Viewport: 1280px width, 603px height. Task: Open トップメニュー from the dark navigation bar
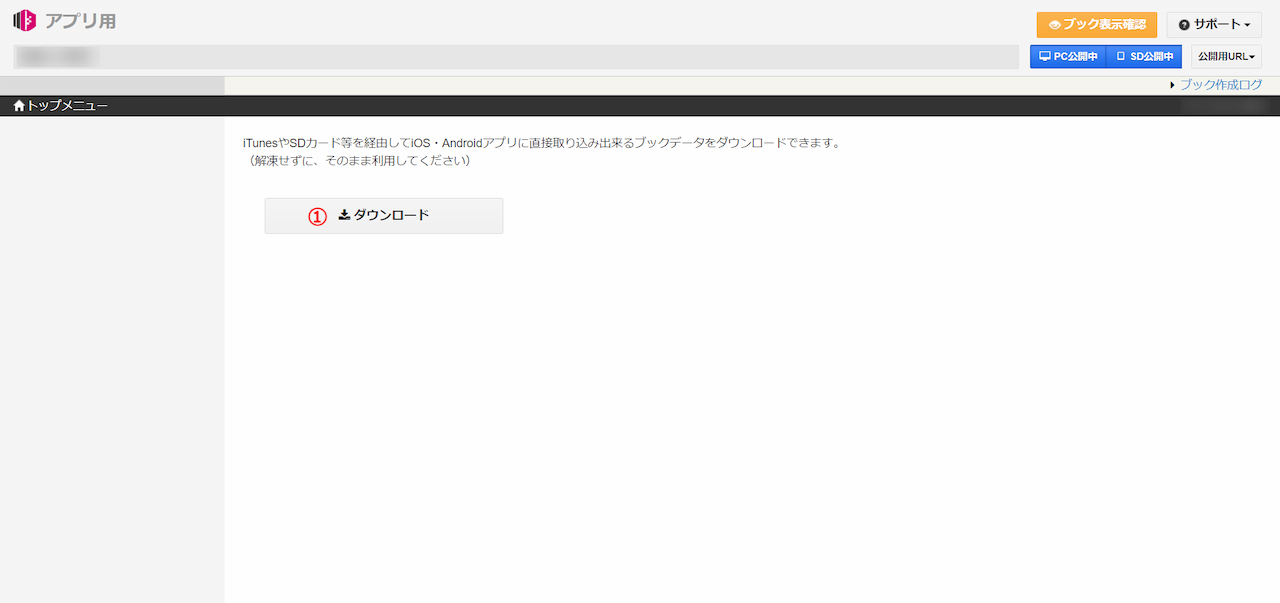[65, 103]
